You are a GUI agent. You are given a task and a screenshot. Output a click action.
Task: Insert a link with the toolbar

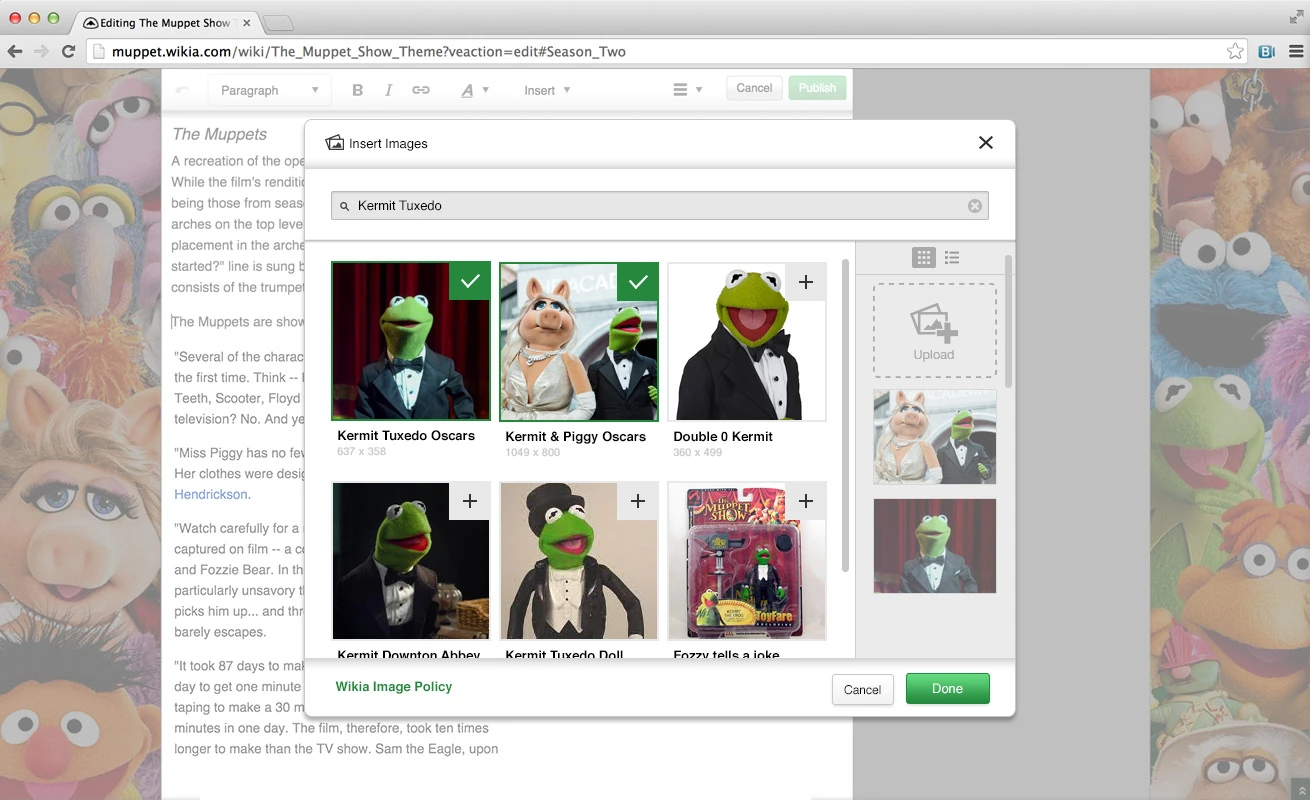click(421, 90)
